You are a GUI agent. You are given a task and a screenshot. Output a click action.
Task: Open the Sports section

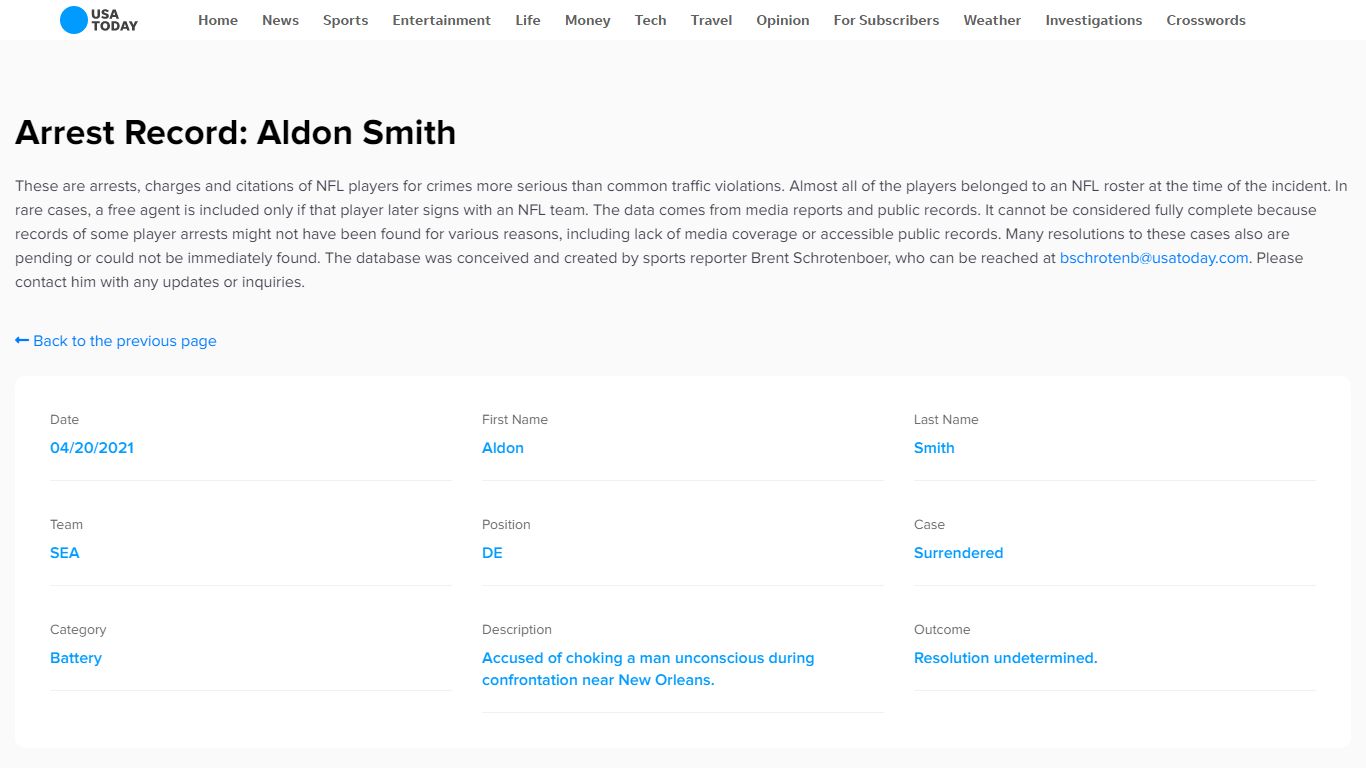tap(345, 20)
